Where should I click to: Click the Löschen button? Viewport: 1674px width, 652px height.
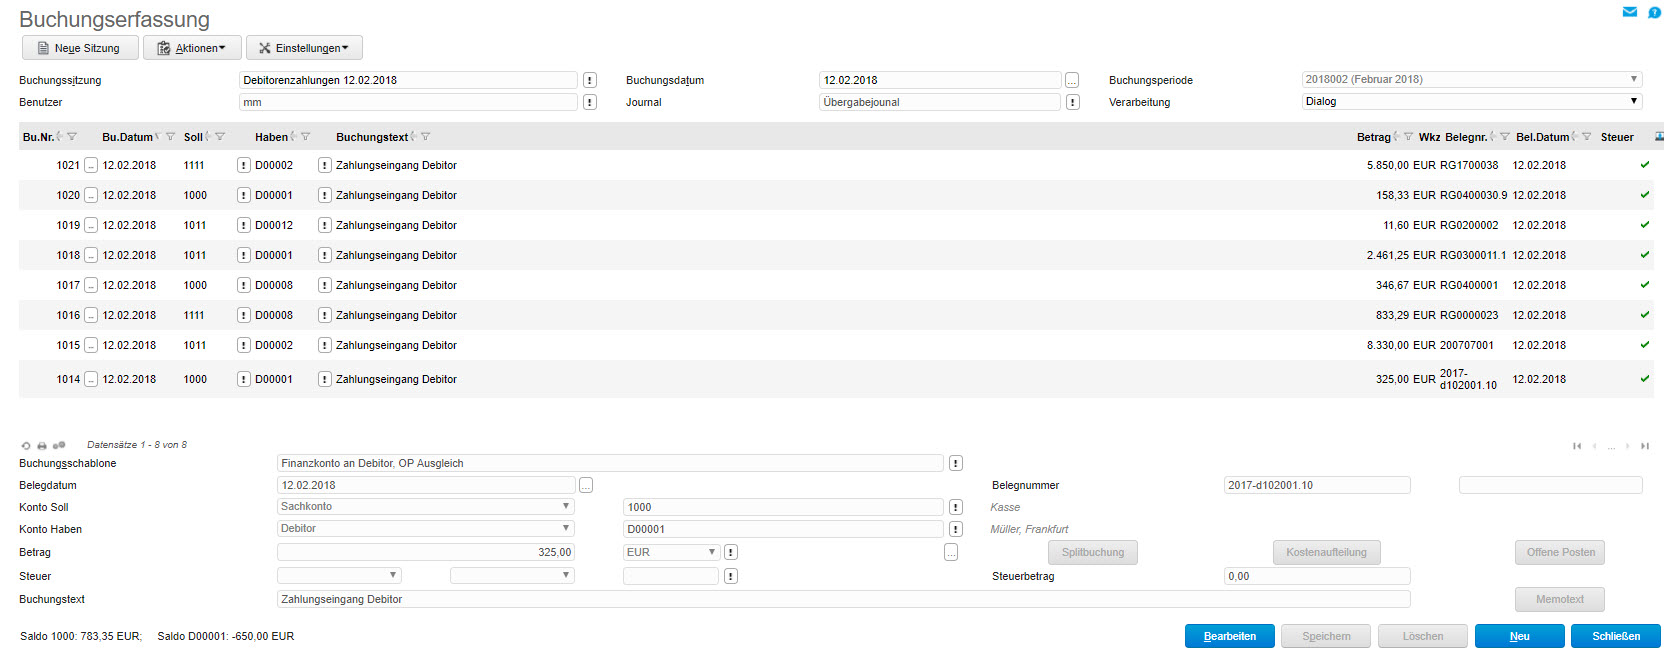pyautogui.click(x=1423, y=636)
